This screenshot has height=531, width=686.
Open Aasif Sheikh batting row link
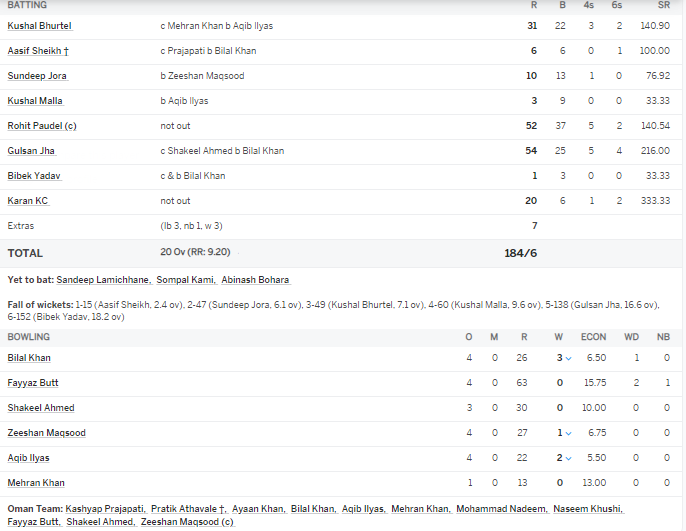point(38,51)
